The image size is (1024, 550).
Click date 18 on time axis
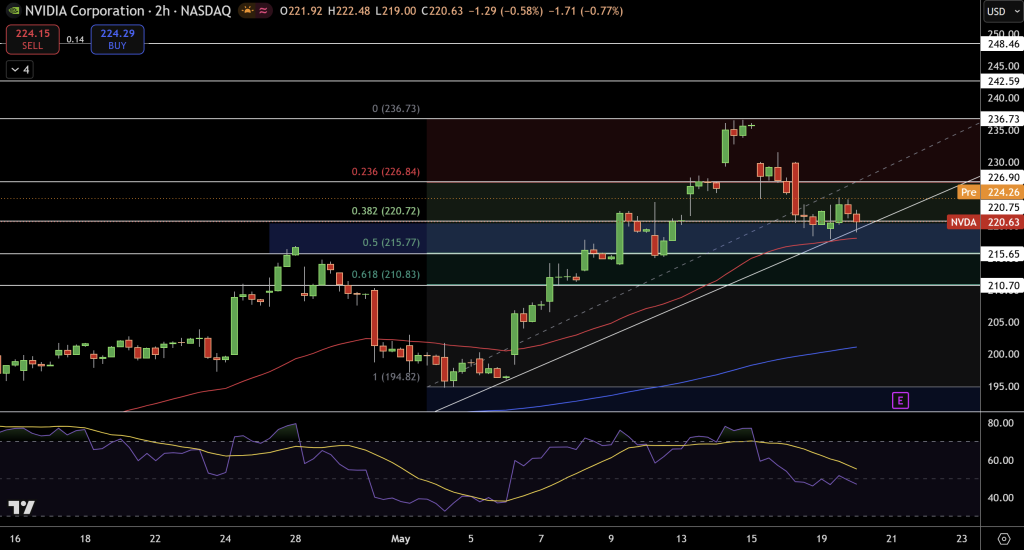point(85,539)
